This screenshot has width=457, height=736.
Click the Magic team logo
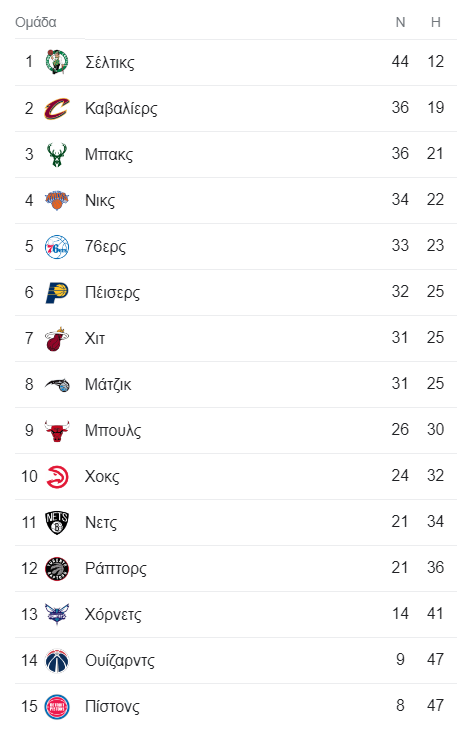point(57,384)
